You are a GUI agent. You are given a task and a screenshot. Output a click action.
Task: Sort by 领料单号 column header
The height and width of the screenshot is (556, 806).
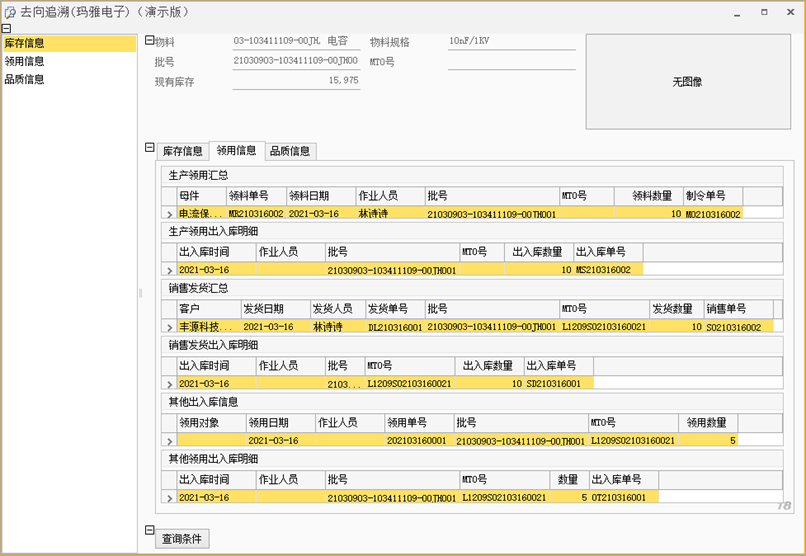[255, 196]
